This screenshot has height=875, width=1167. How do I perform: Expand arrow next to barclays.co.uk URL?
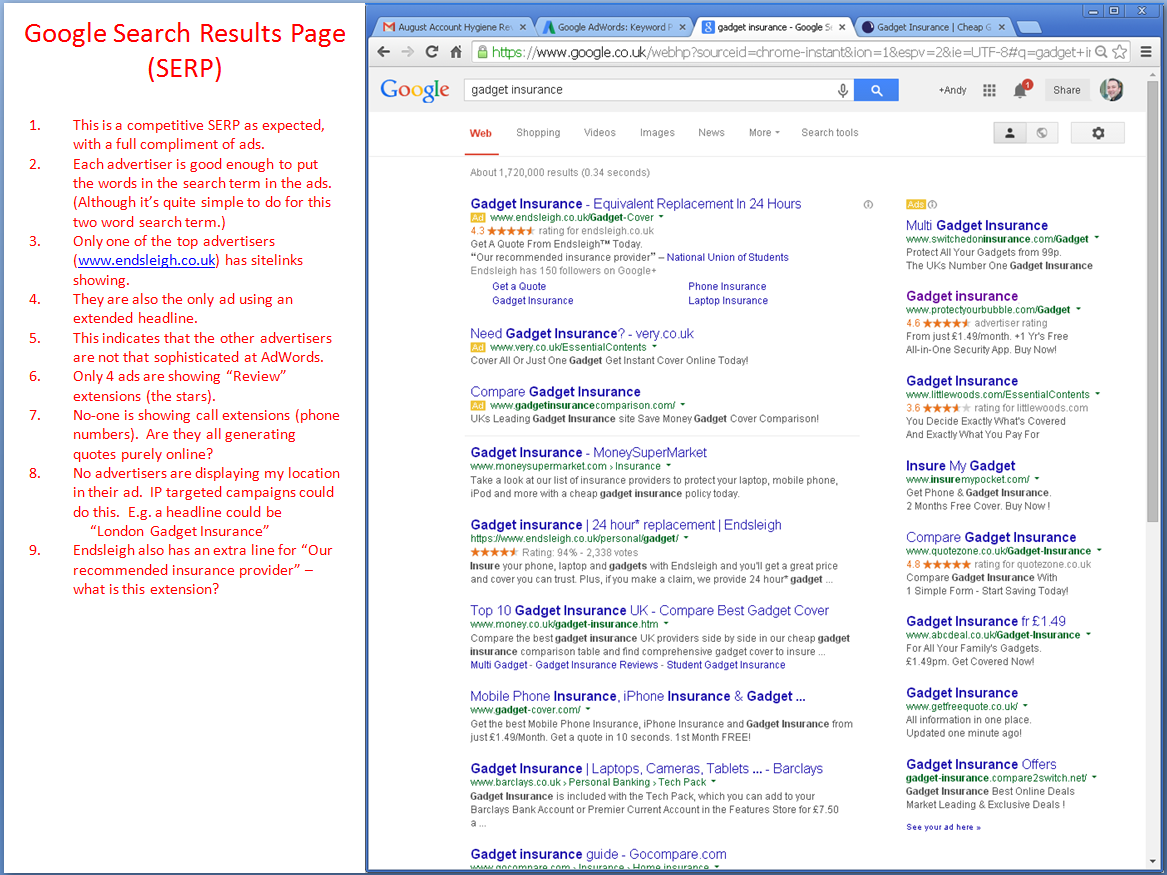coord(714,782)
